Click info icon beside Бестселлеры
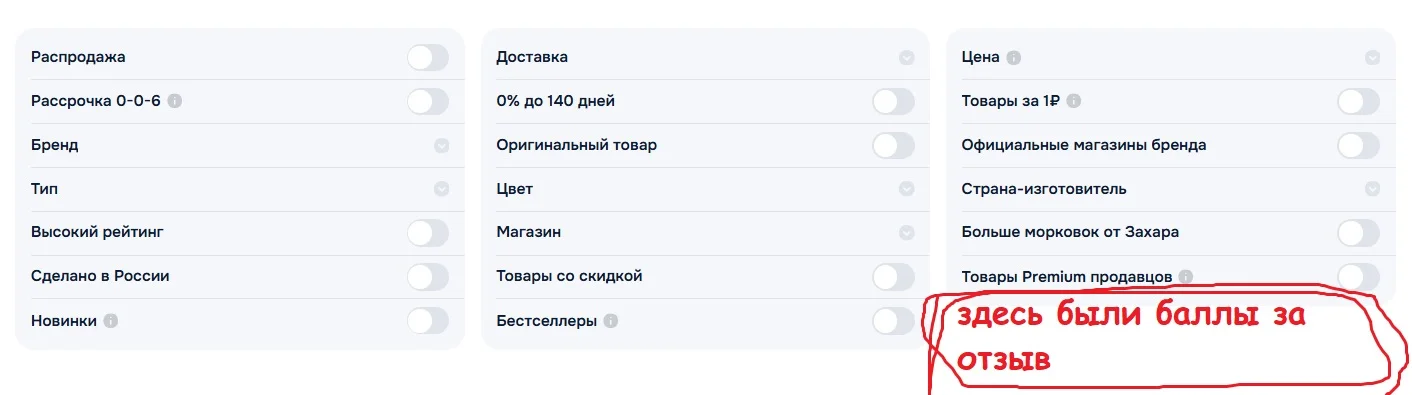Viewport: 1412px width, 395px height. click(611, 321)
